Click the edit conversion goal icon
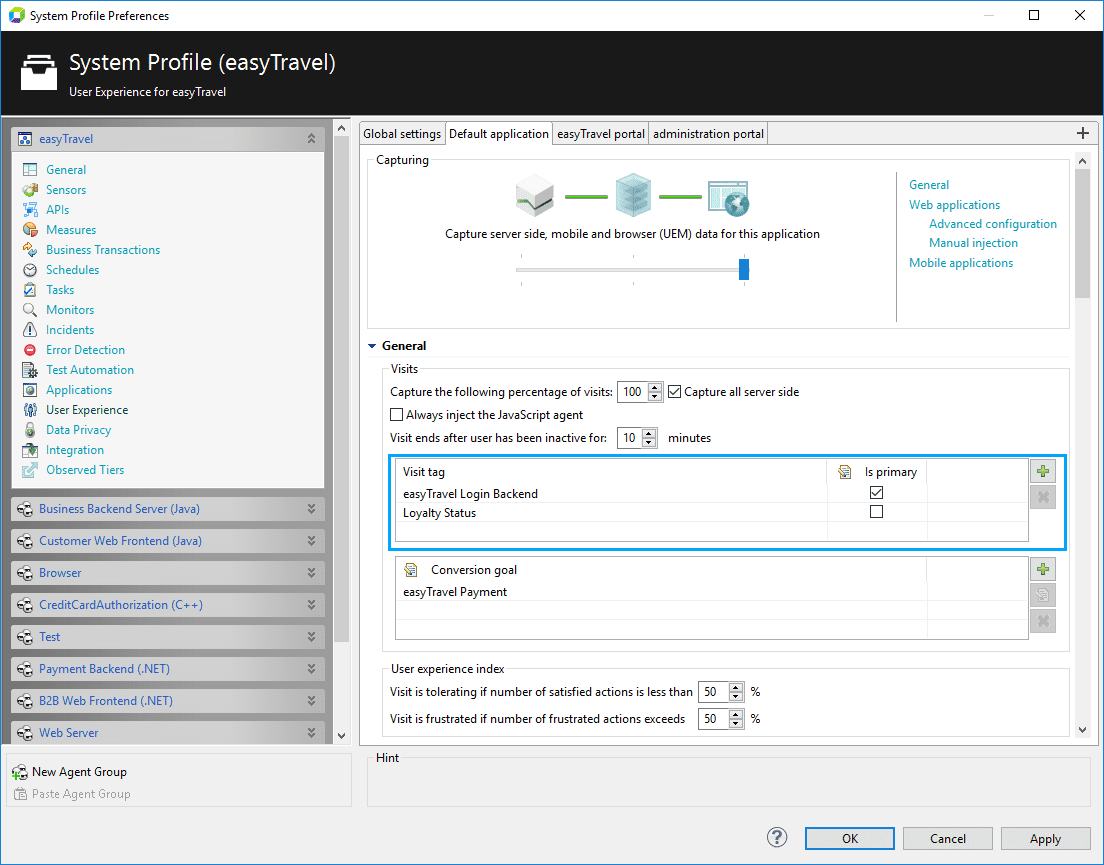Viewport: 1104px width, 865px height. coord(1043,595)
